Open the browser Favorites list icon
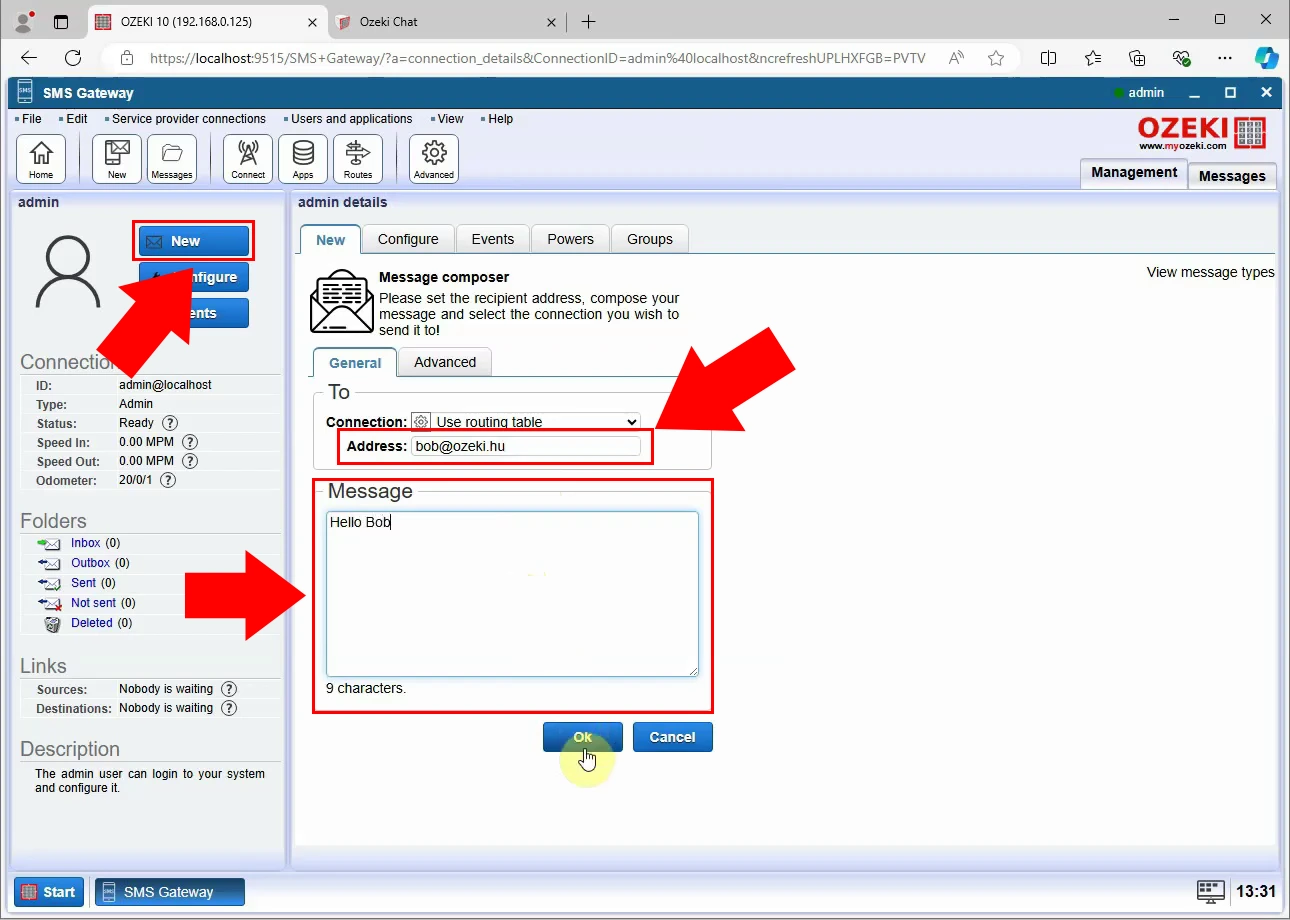Viewport: 1290px width, 920px height. pos(1093,58)
